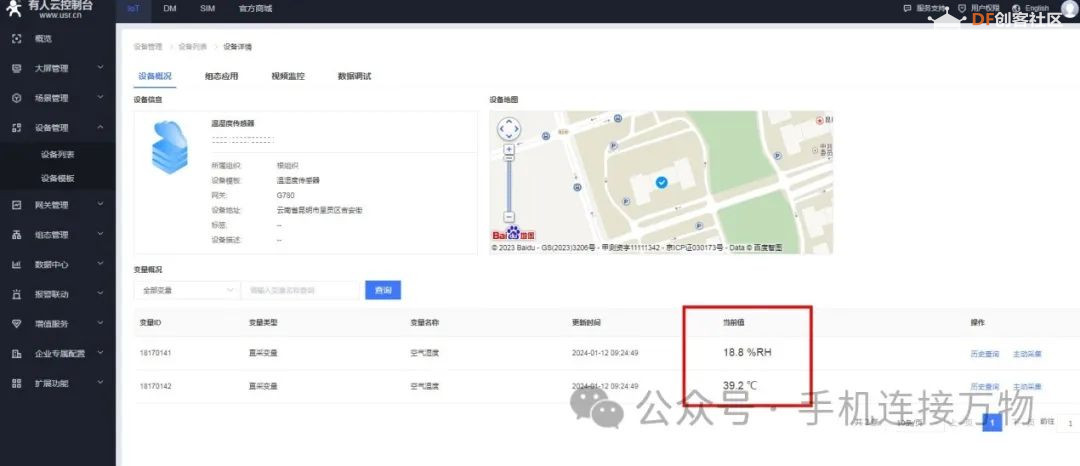Click the 服务支持 chat icon in header
Image resolution: width=1080 pixels, height=466 pixels.
coord(907,8)
